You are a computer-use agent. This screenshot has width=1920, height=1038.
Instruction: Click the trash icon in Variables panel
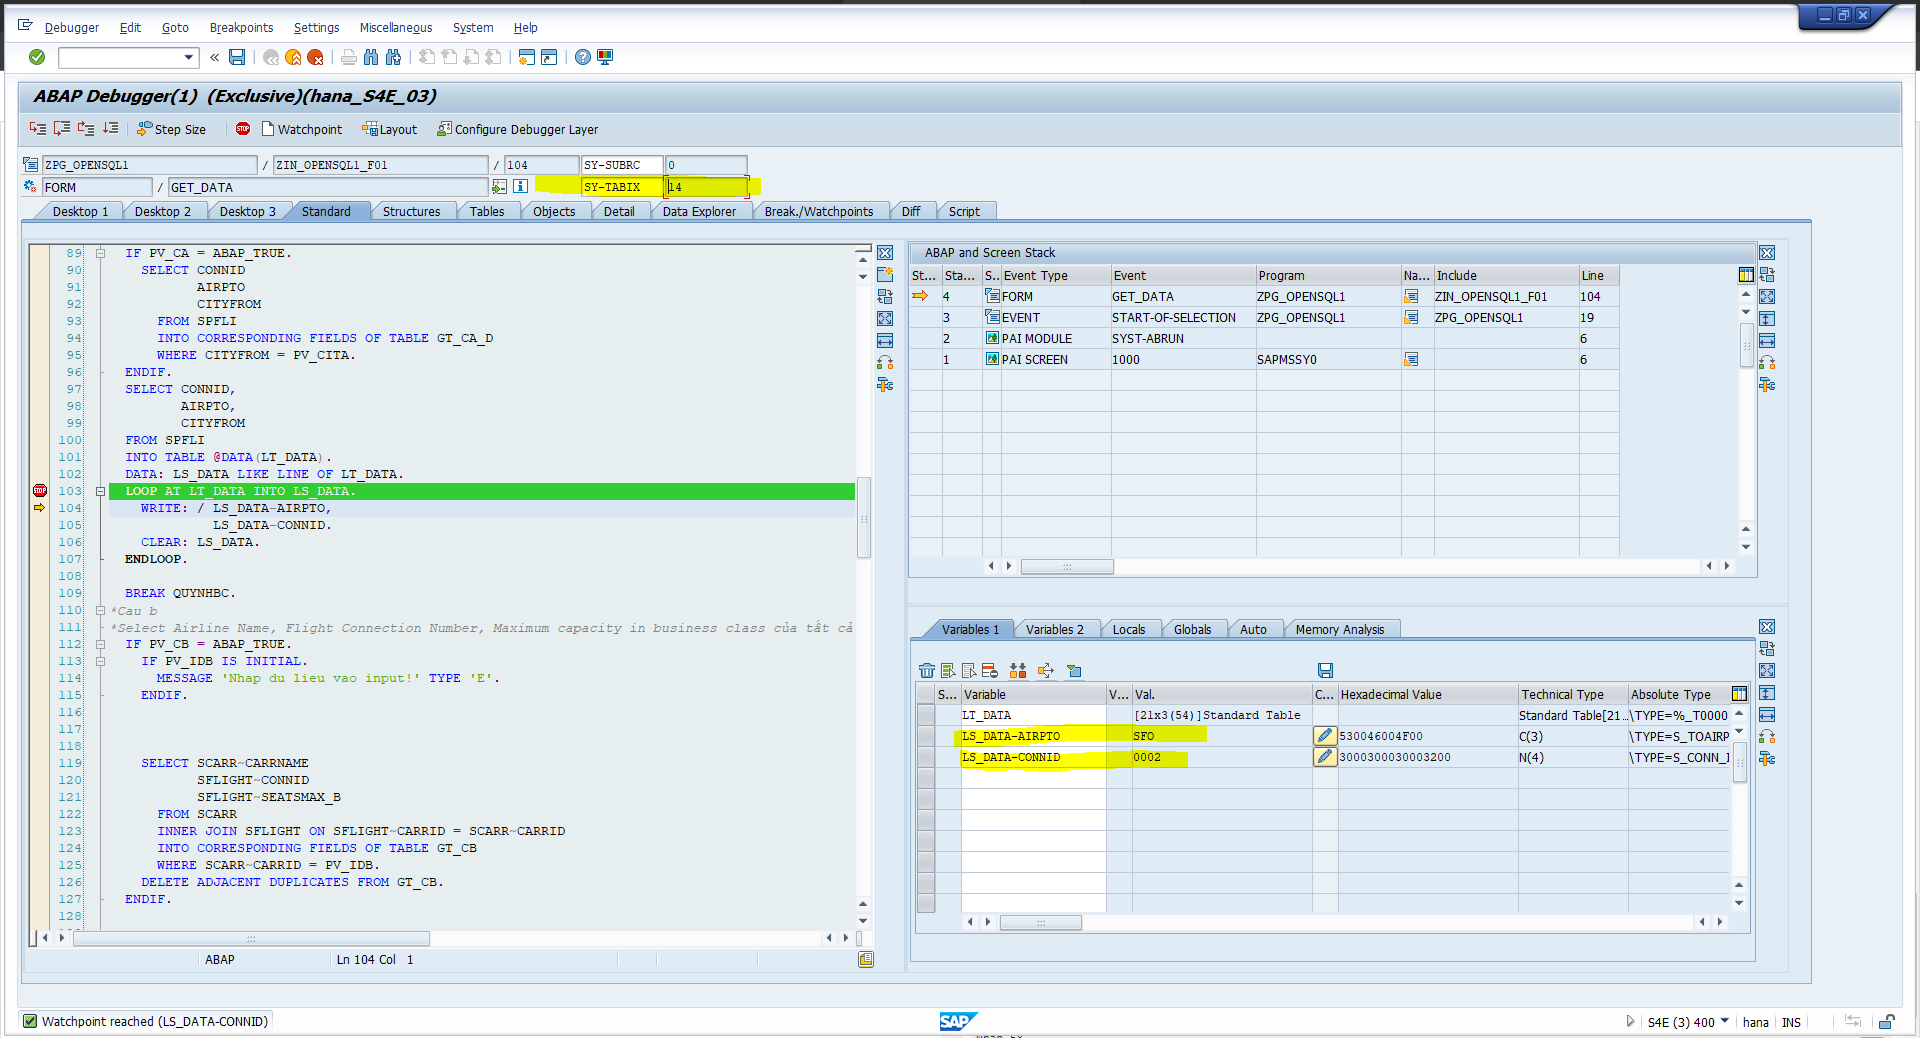click(928, 670)
